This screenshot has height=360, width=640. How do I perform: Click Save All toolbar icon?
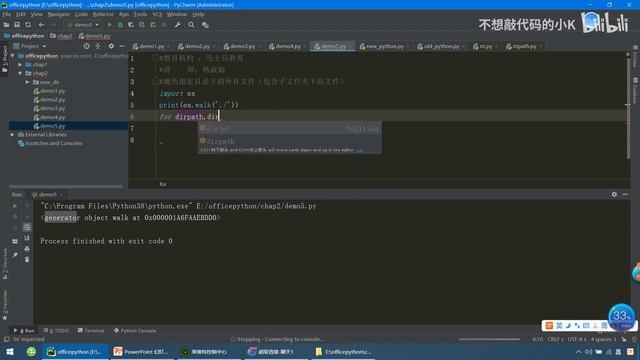(17, 25)
